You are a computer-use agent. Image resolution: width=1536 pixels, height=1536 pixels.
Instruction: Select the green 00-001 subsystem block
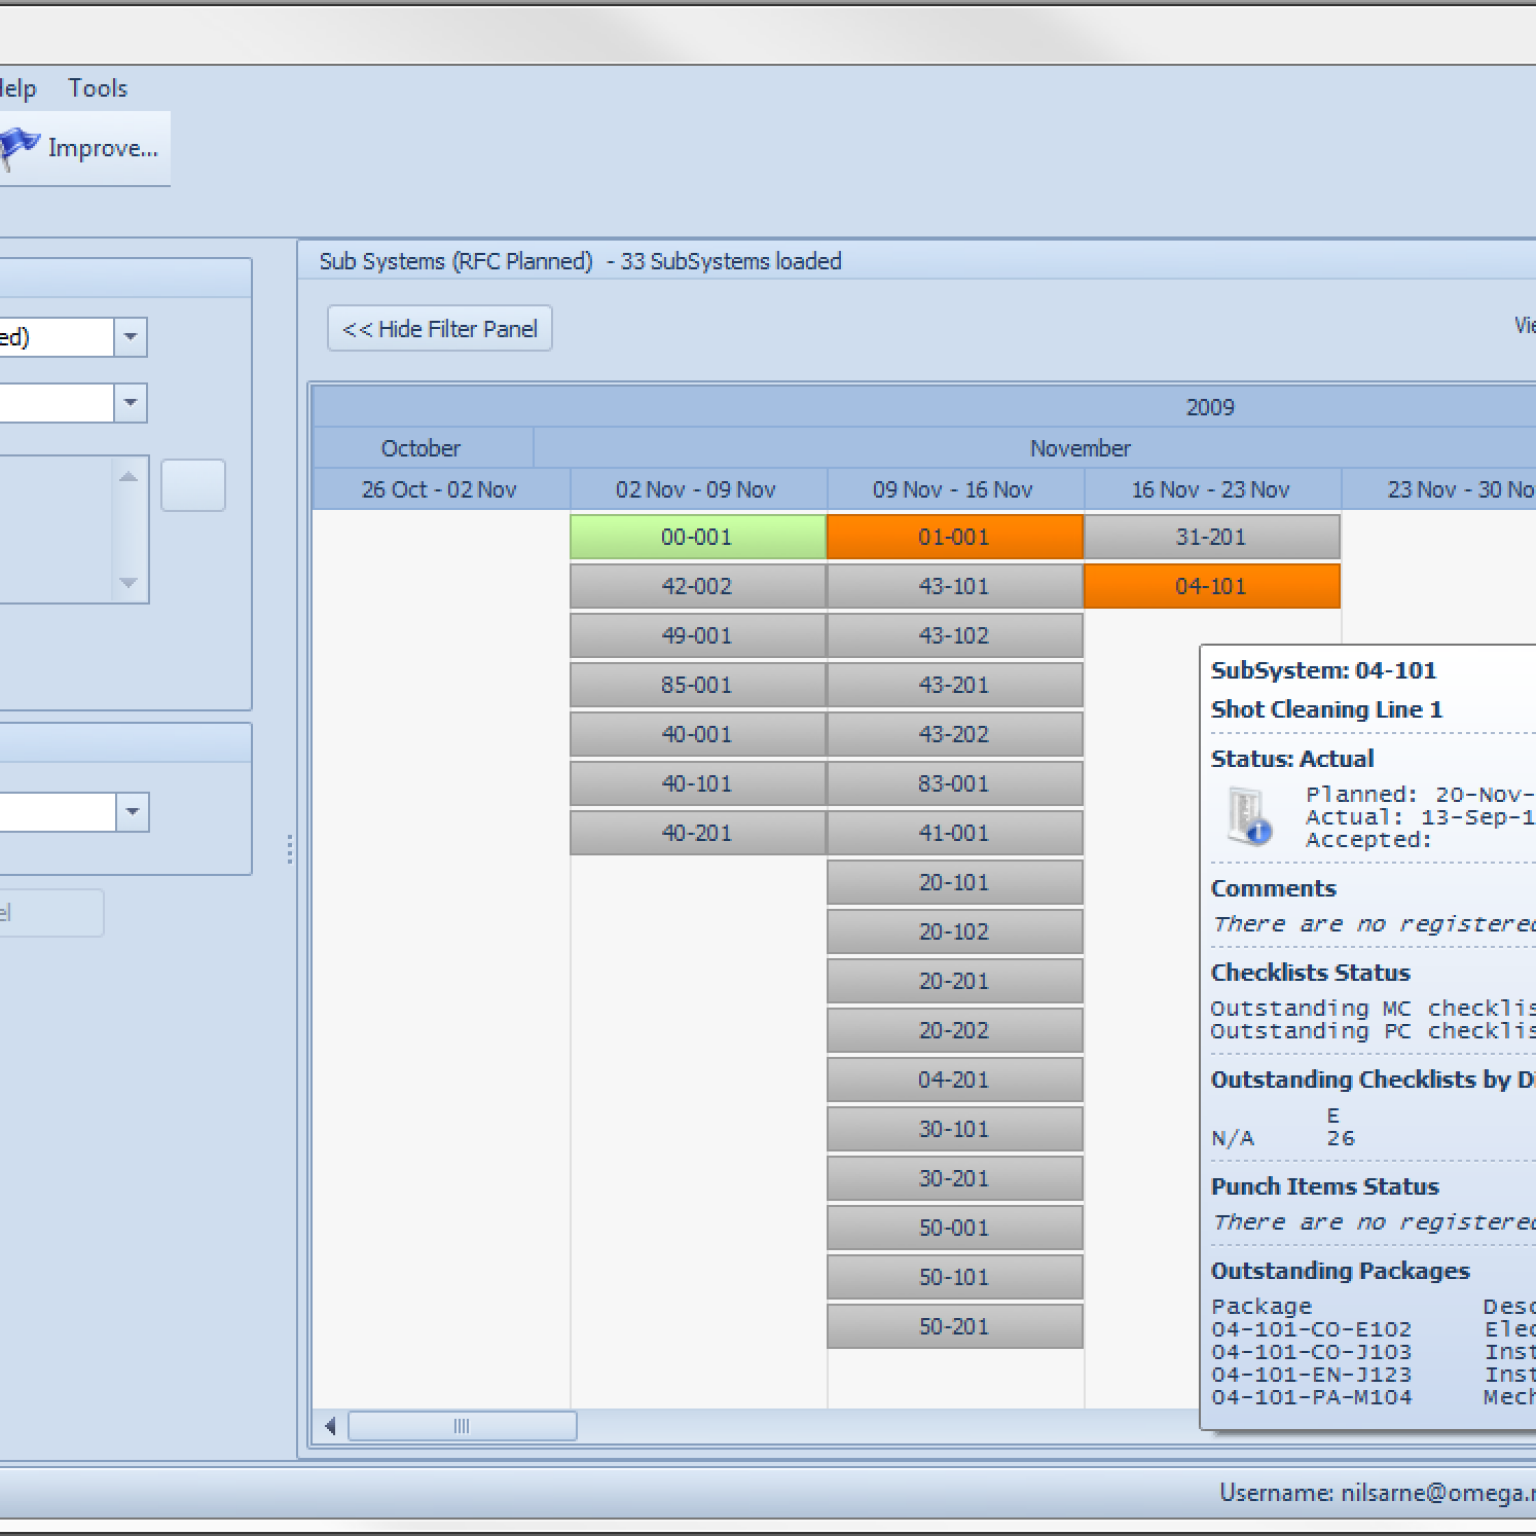pos(697,537)
